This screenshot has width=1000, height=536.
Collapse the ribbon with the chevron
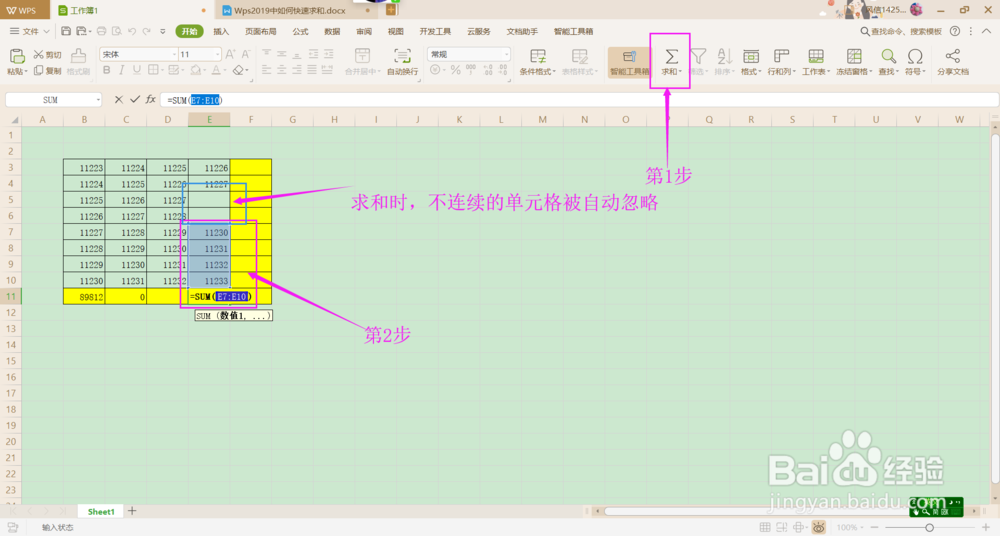click(x=987, y=31)
